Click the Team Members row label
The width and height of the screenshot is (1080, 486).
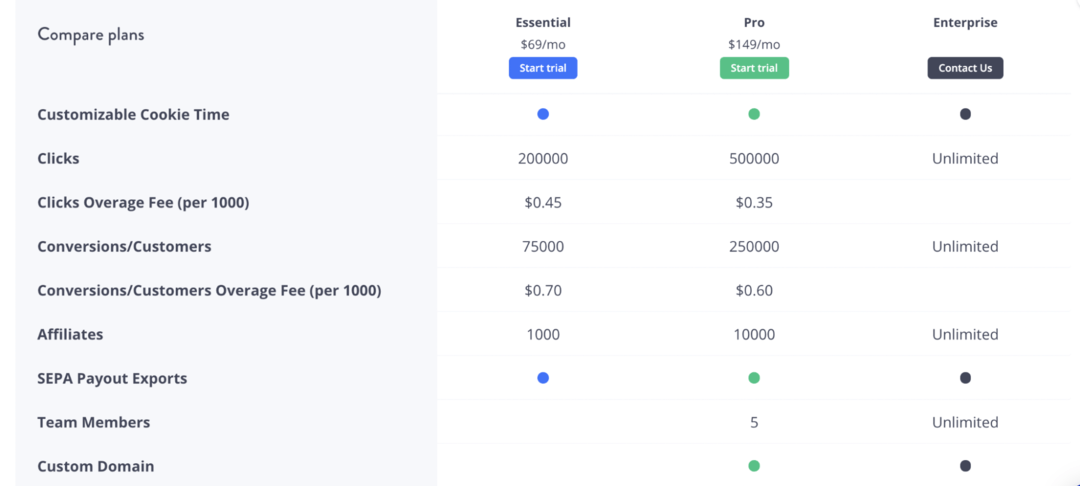click(x=94, y=422)
